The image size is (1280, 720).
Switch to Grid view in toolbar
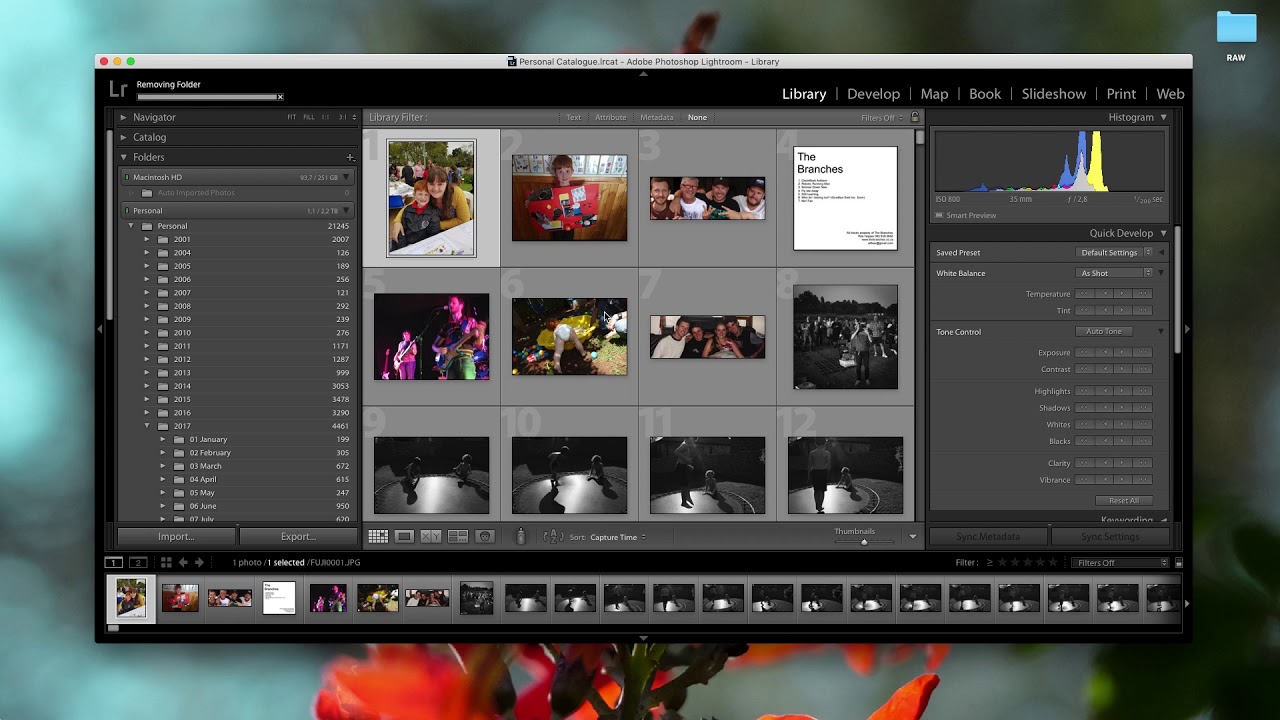378,537
